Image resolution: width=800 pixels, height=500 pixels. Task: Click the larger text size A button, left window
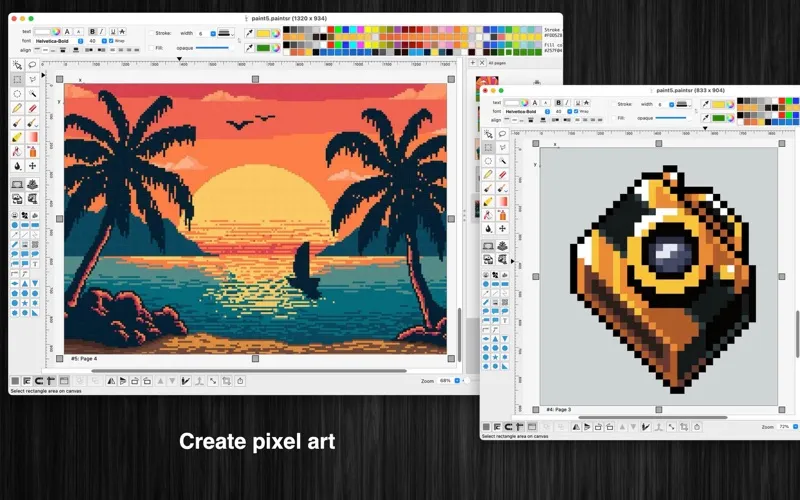tap(67, 32)
